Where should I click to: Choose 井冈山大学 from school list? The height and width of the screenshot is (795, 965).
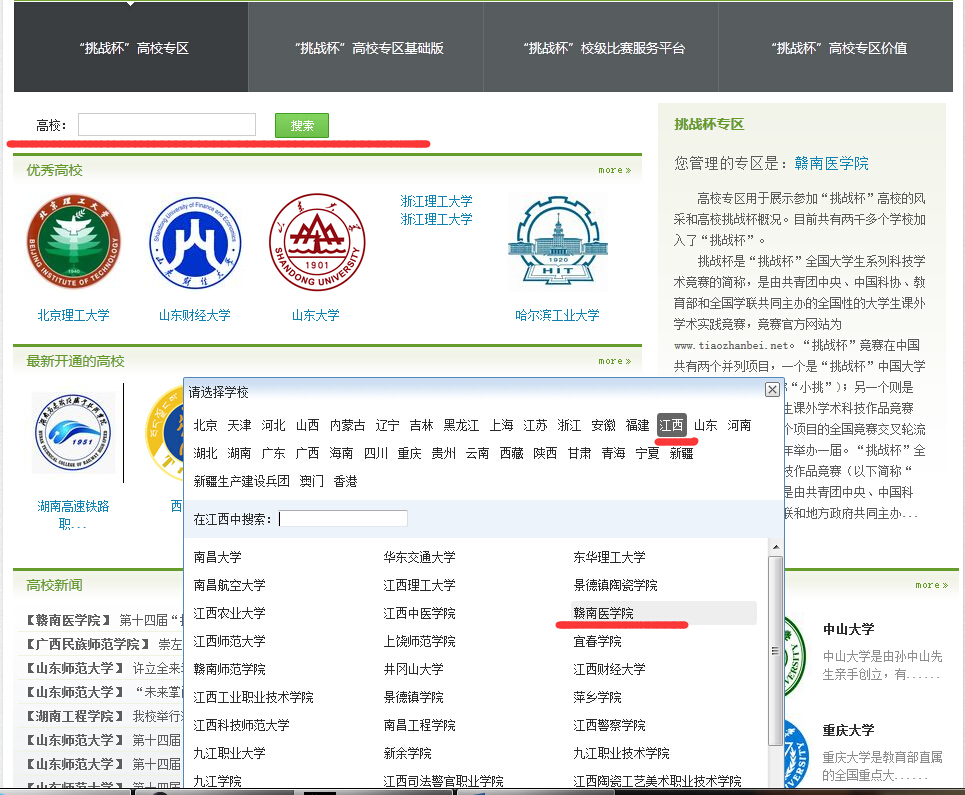(413, 669)
